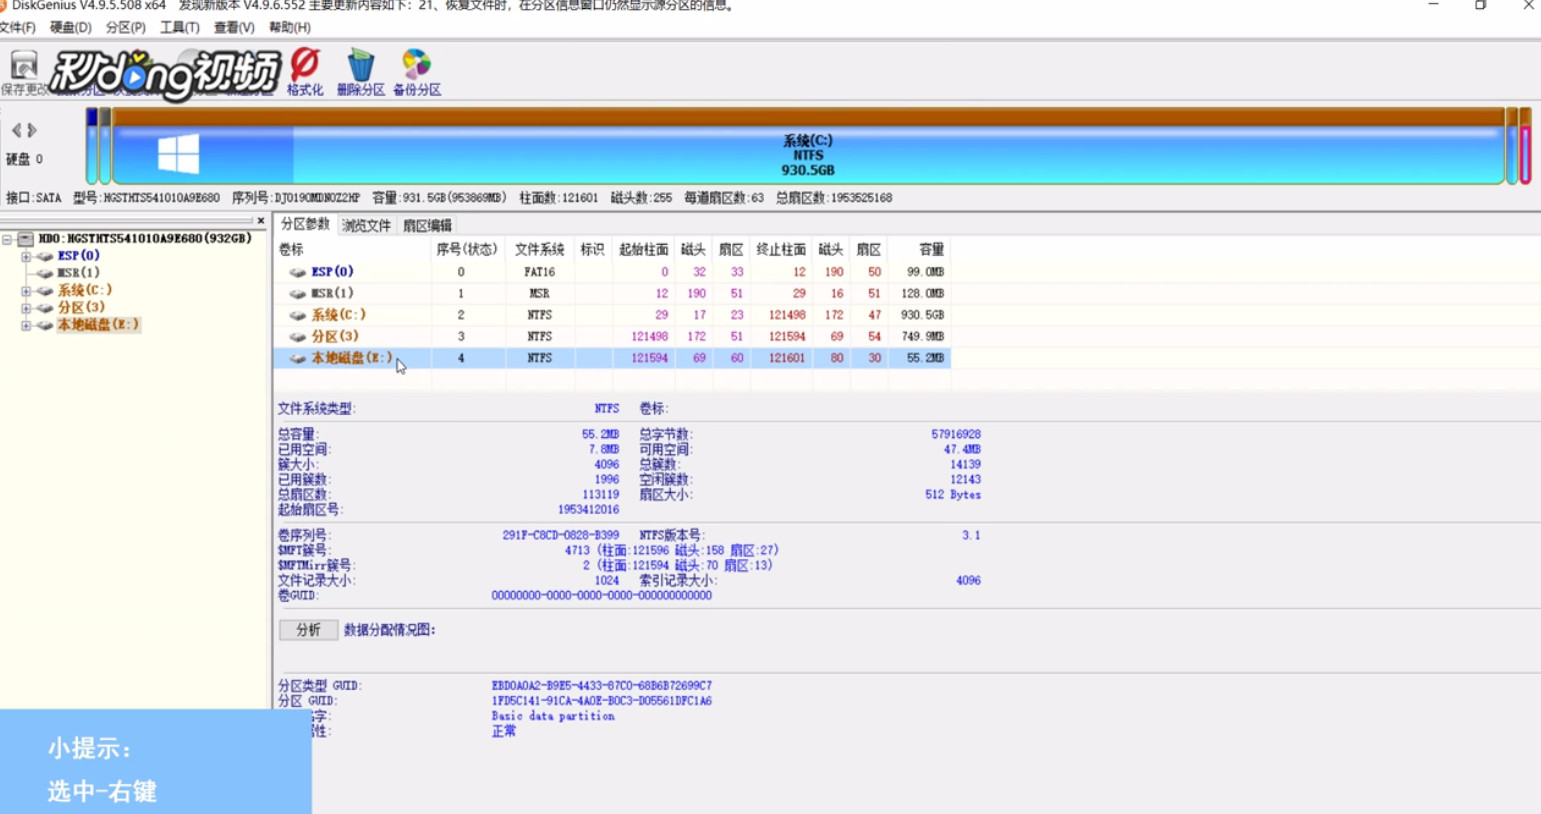This screenshot has width=1541, height=814.
Task: Select 本地磁盘(E:) in the disk tree
Action: [x=97, y=325]
